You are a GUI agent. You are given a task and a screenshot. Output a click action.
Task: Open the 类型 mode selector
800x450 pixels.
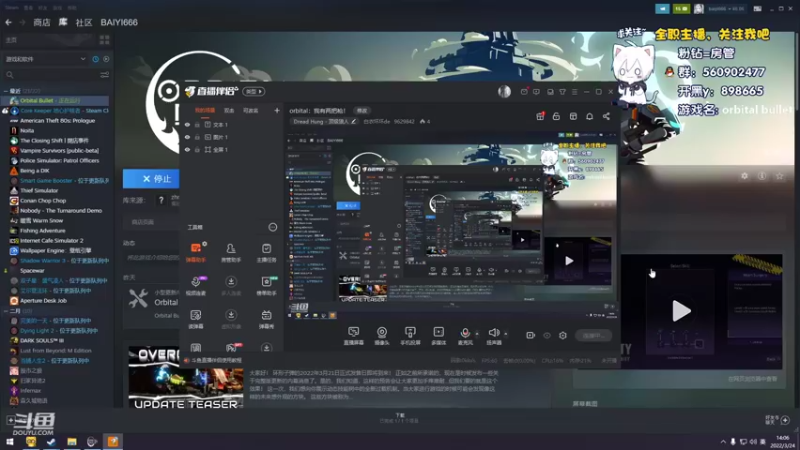click(254, 91)
